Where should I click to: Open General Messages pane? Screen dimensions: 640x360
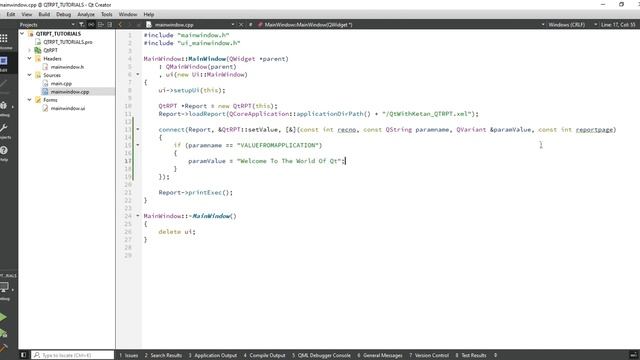point(380,356)
